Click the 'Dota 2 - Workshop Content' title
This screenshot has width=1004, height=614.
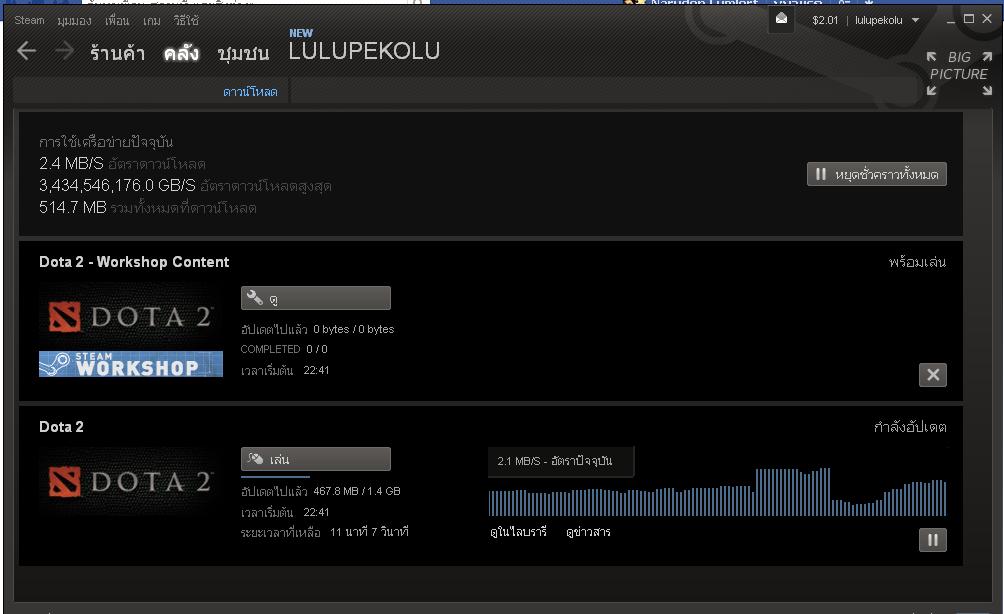click(x=134, y=262)
